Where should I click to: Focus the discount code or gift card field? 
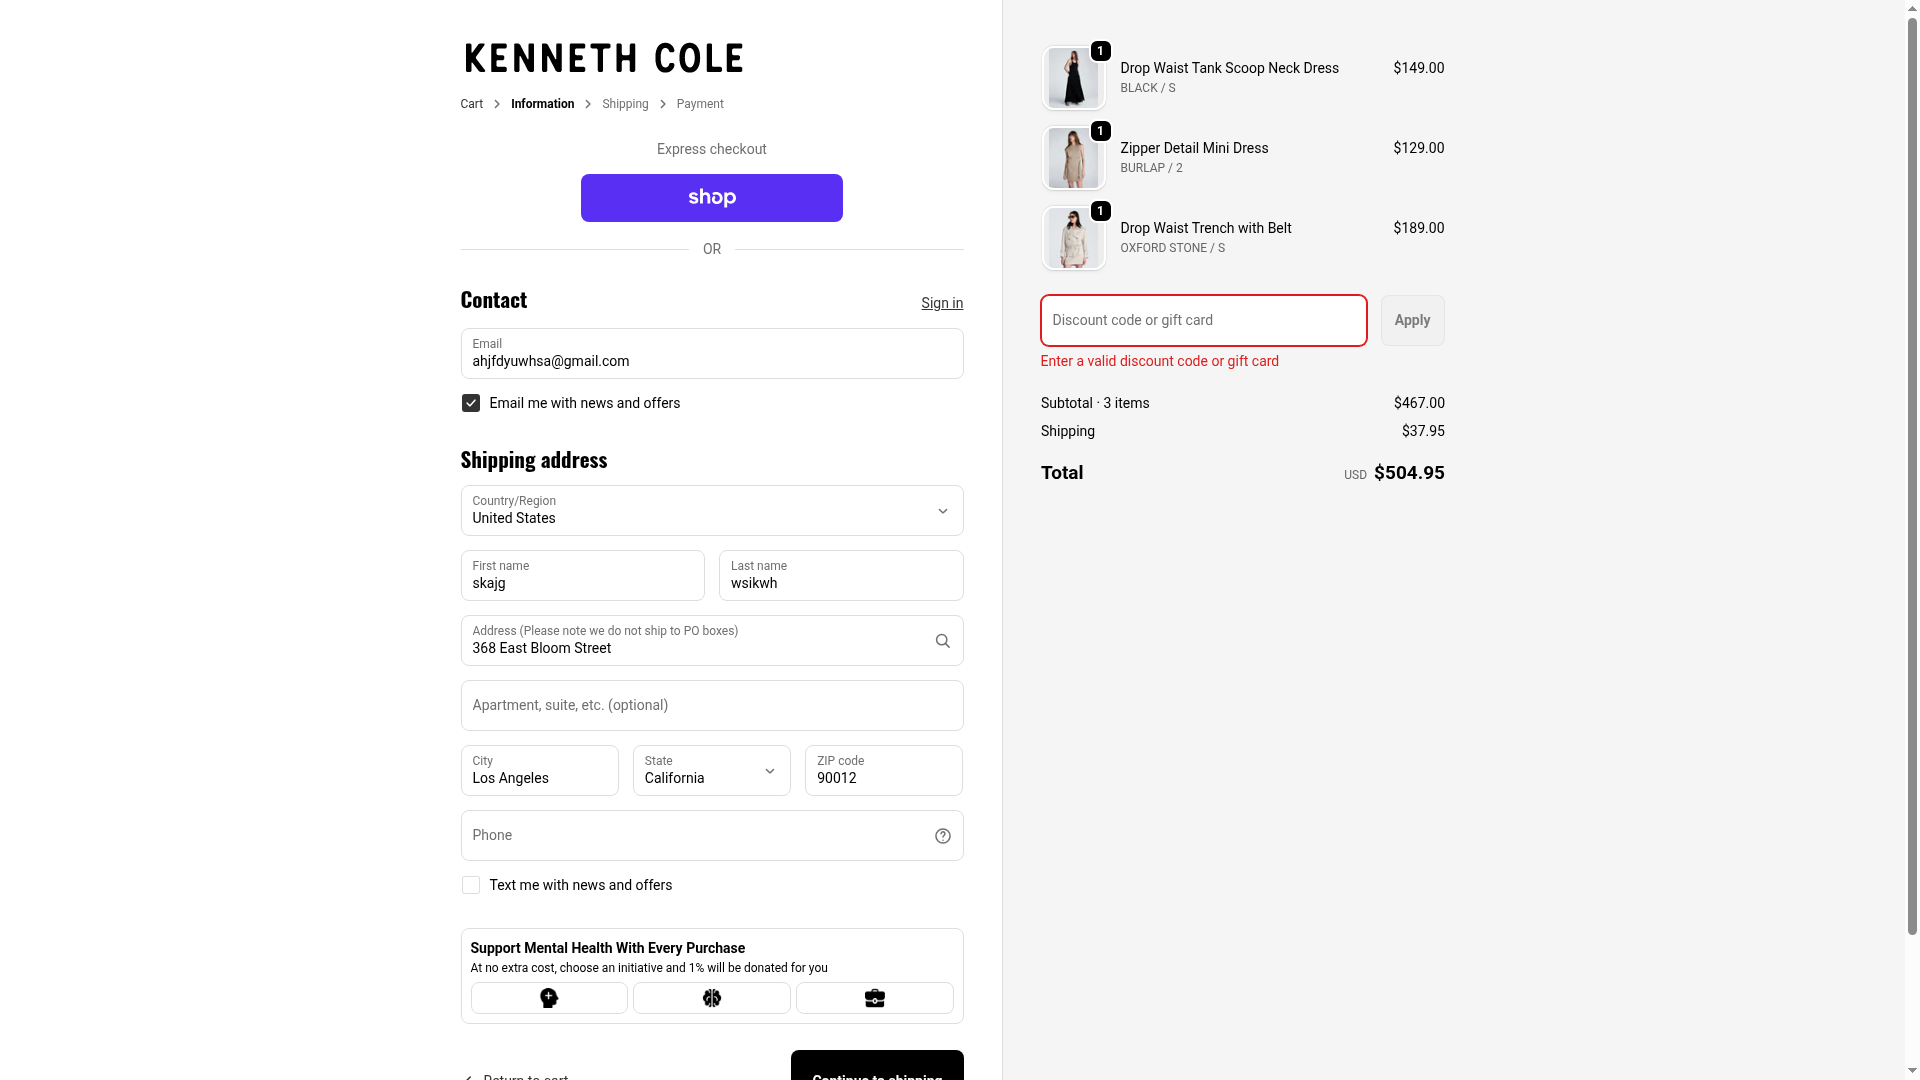[1203, 320]
